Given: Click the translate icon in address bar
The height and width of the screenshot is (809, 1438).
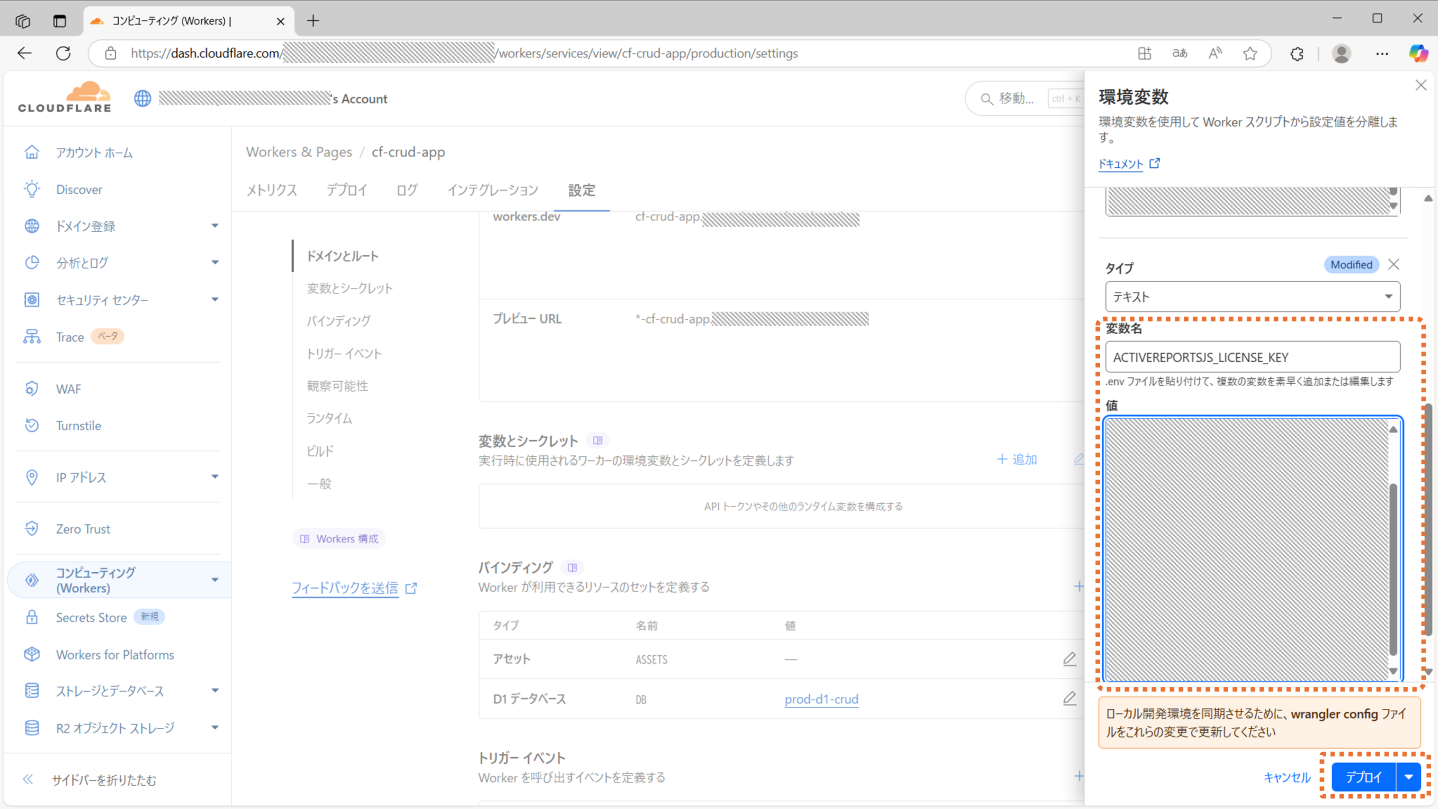Looking at the screenshot, I should 1180,53.
